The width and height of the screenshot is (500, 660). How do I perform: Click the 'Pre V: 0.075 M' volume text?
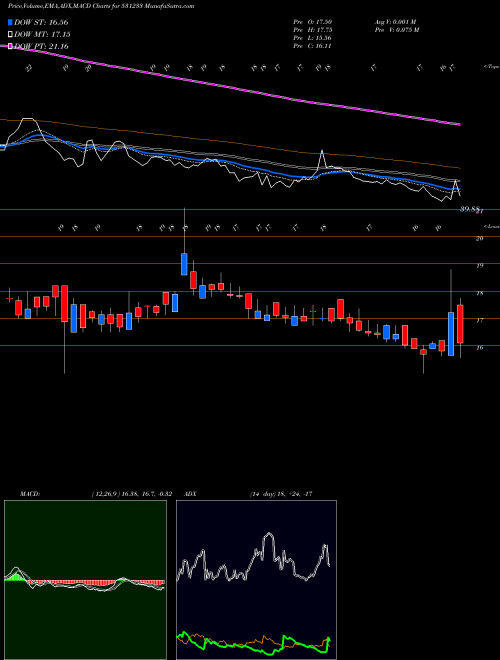[396, 30]
